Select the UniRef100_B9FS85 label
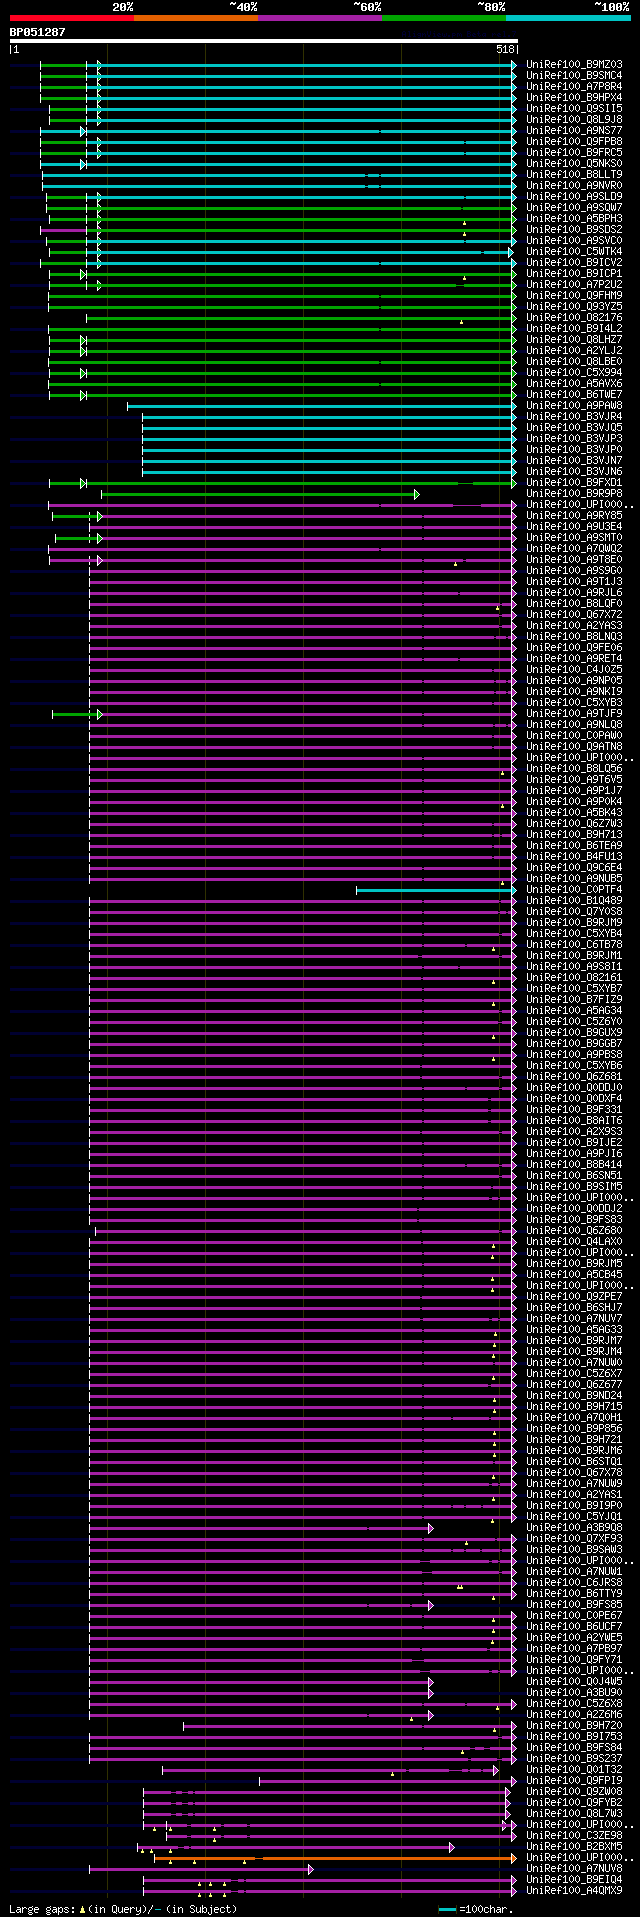This screenshot has height=1917, width=640. point(574,1605)
